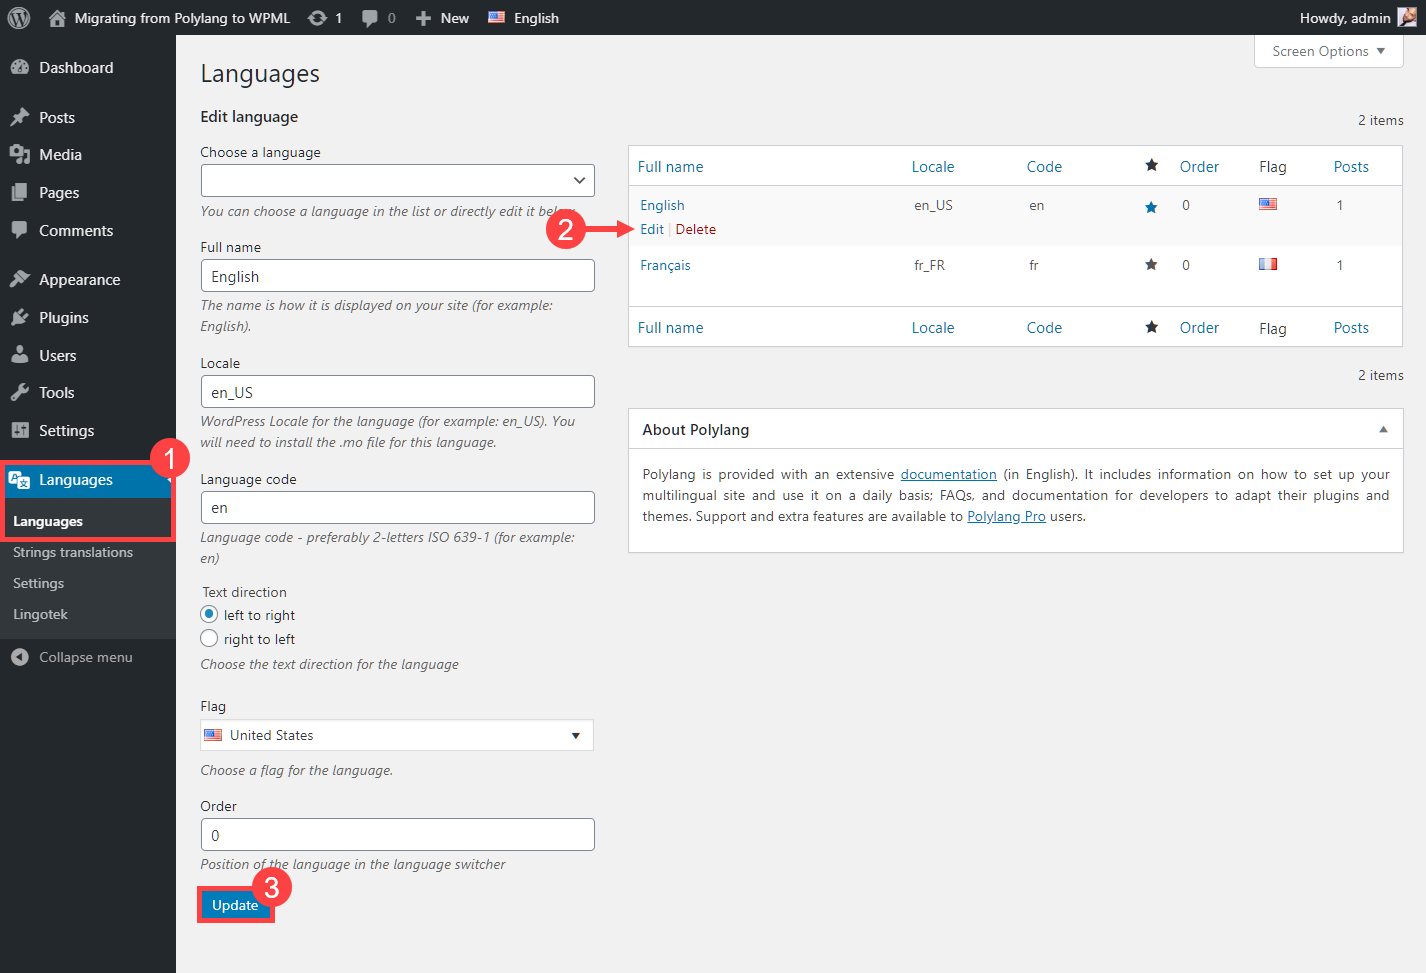Screen dimensions: 1426x973
Task: Sort table by top Order header
Action: coord(1199,167)
